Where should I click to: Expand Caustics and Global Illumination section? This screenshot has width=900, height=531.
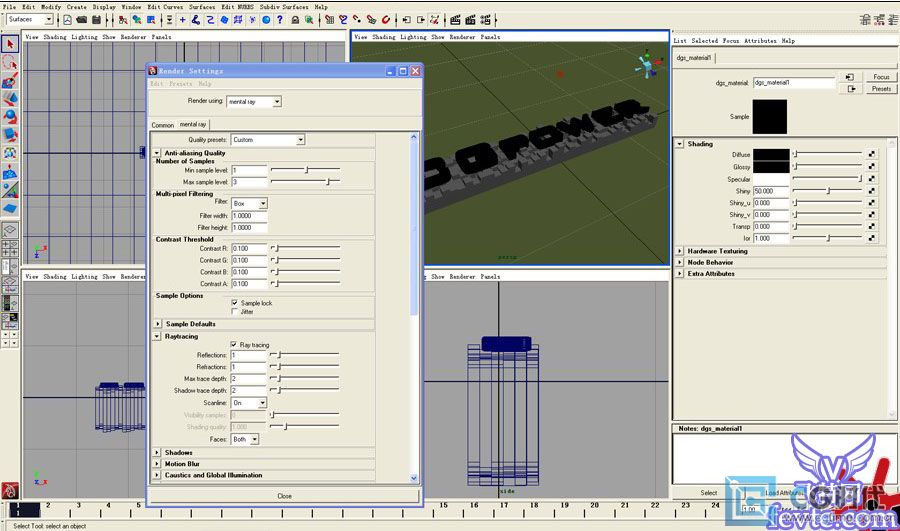point(157,475)
